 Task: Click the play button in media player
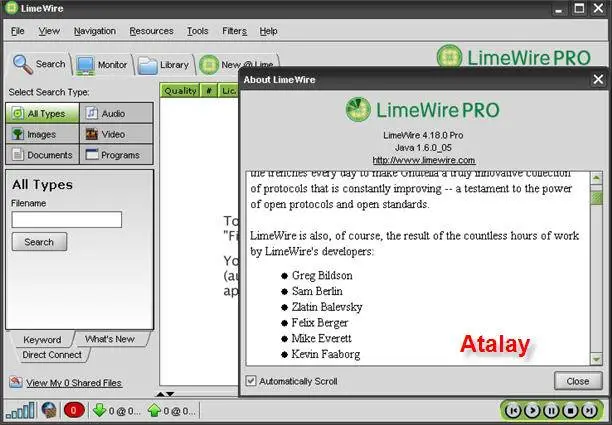(532, 411)
